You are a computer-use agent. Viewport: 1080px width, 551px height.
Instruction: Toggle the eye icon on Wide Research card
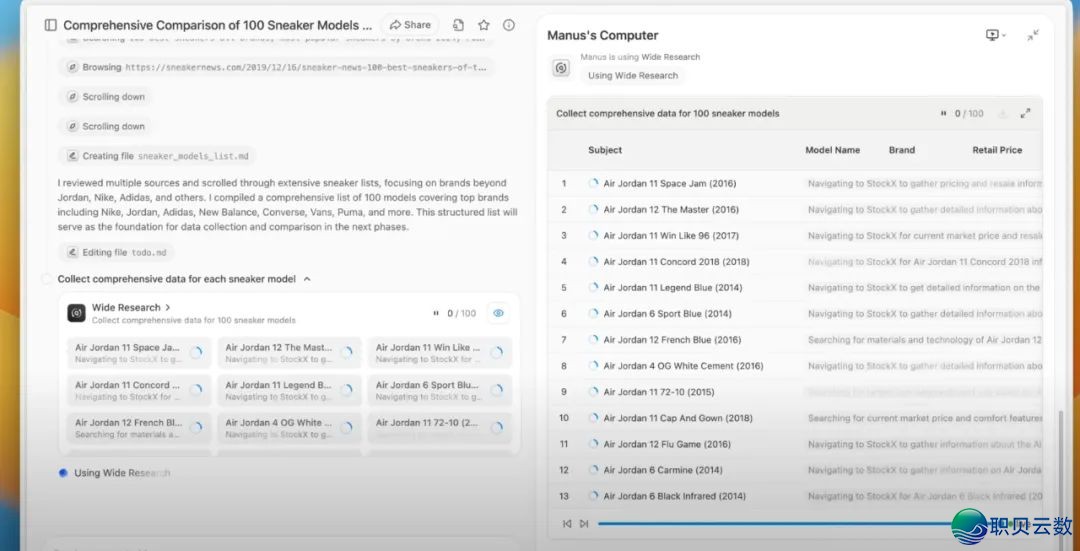coord(498,313)
